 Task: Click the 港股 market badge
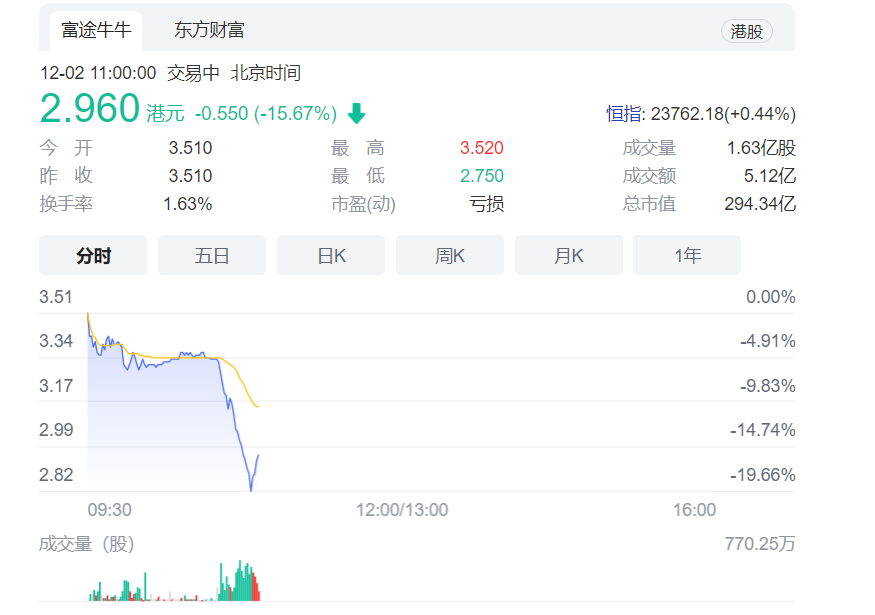tap(746, 31)
